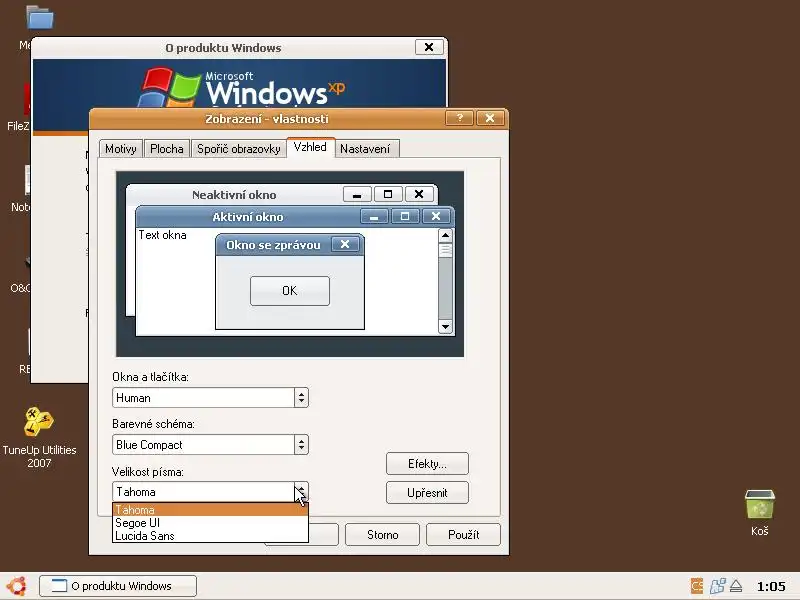Viewport: 800px width, 600px height.
Task: Switch to the Plocha tab
Action: coord(167,149)
